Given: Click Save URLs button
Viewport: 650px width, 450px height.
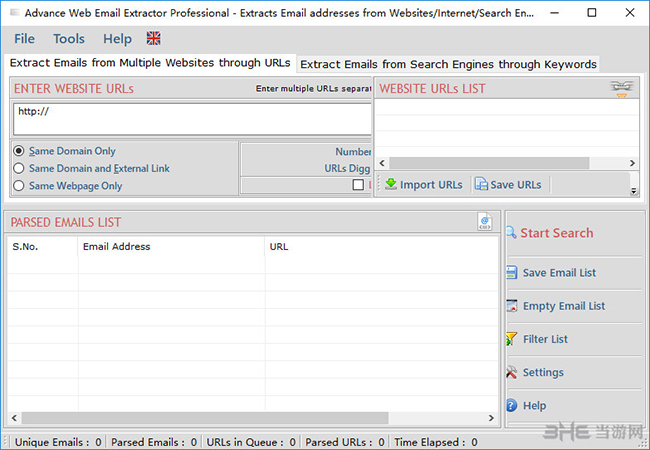Looking at the screenshot, I should point(508,184).
